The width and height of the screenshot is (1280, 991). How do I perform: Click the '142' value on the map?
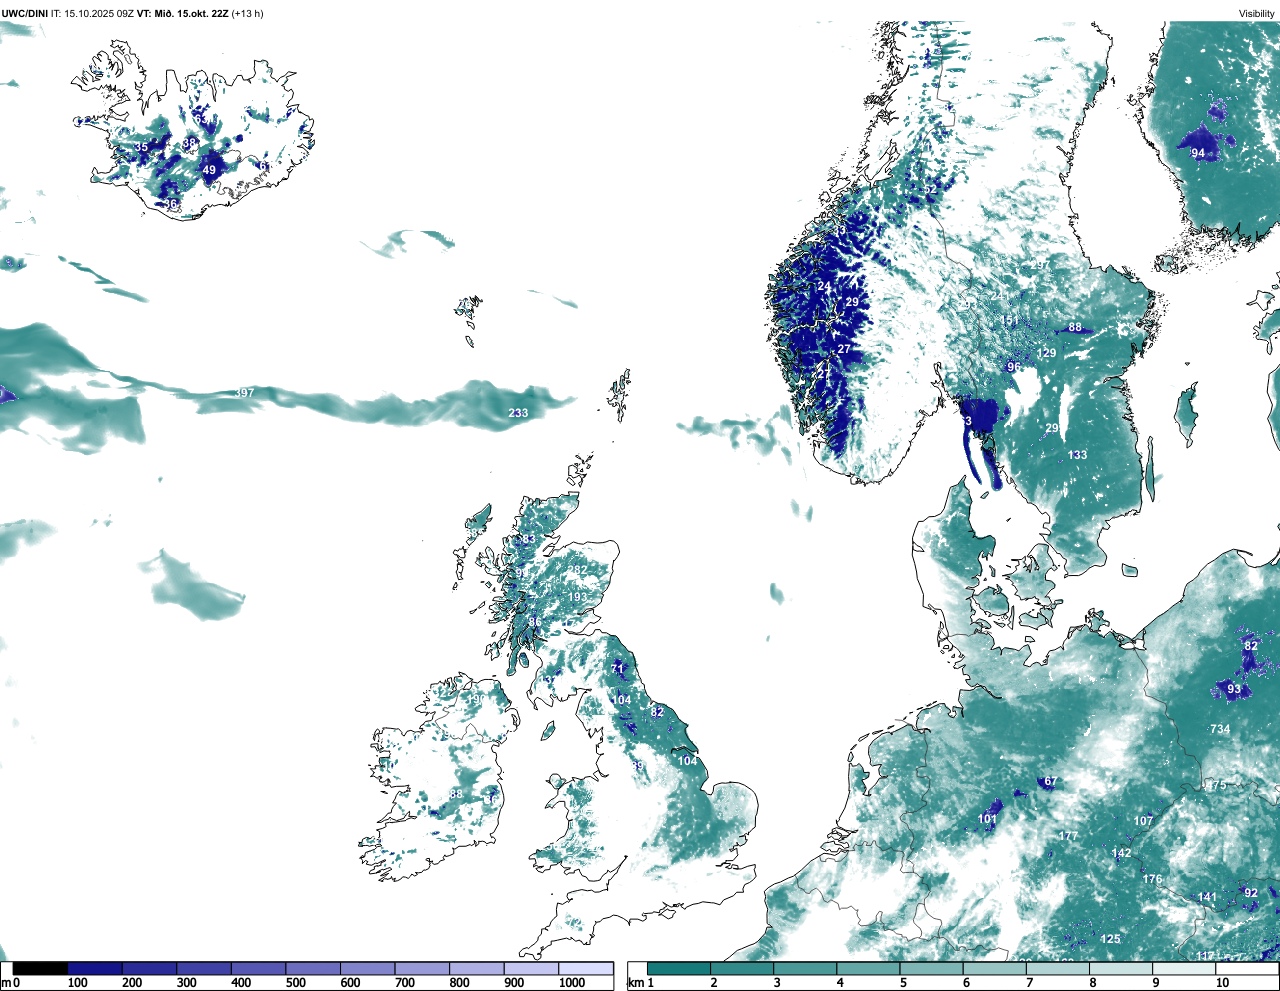coord(1122,853)
